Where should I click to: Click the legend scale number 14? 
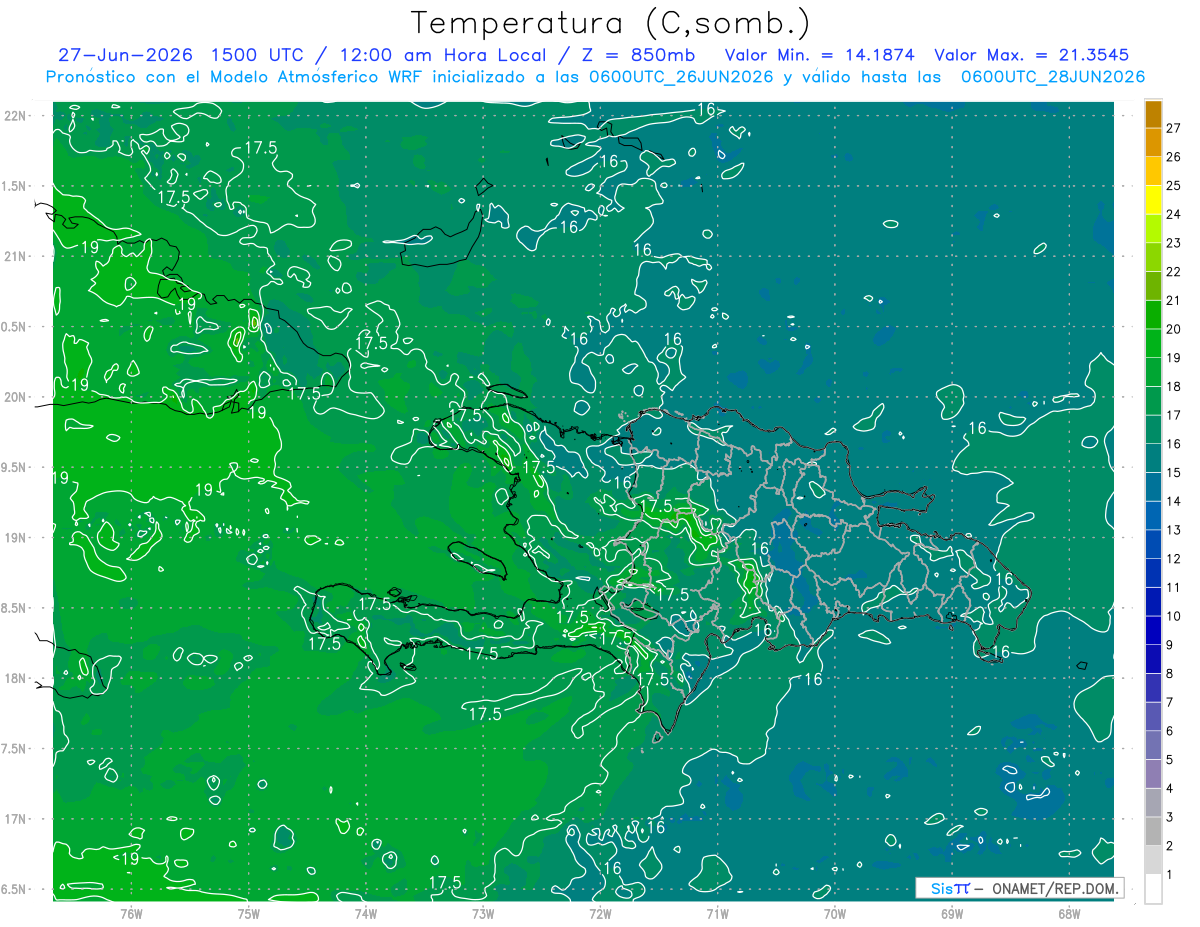1174,501
